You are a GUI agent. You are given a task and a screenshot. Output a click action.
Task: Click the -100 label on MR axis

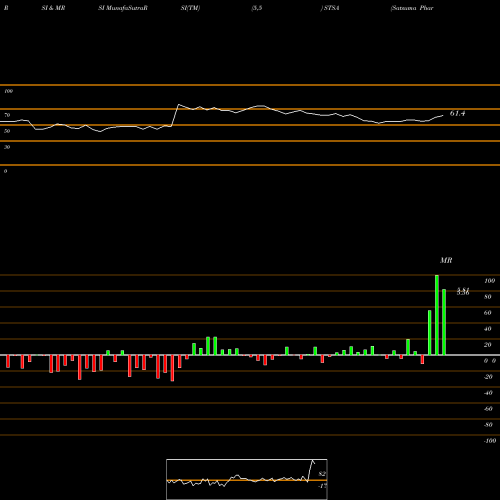[490, 441]
